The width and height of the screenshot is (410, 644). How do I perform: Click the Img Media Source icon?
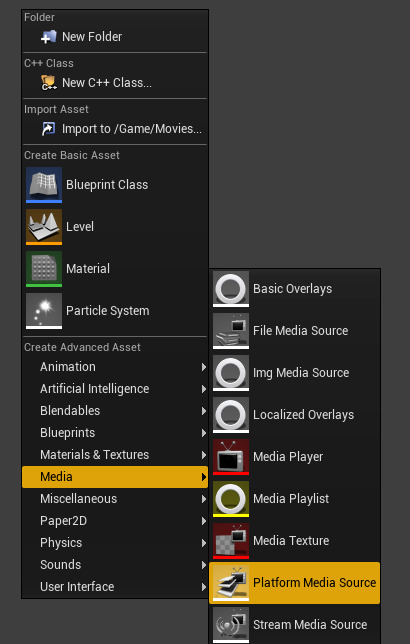pyautogui.click(x=230, y=373)
